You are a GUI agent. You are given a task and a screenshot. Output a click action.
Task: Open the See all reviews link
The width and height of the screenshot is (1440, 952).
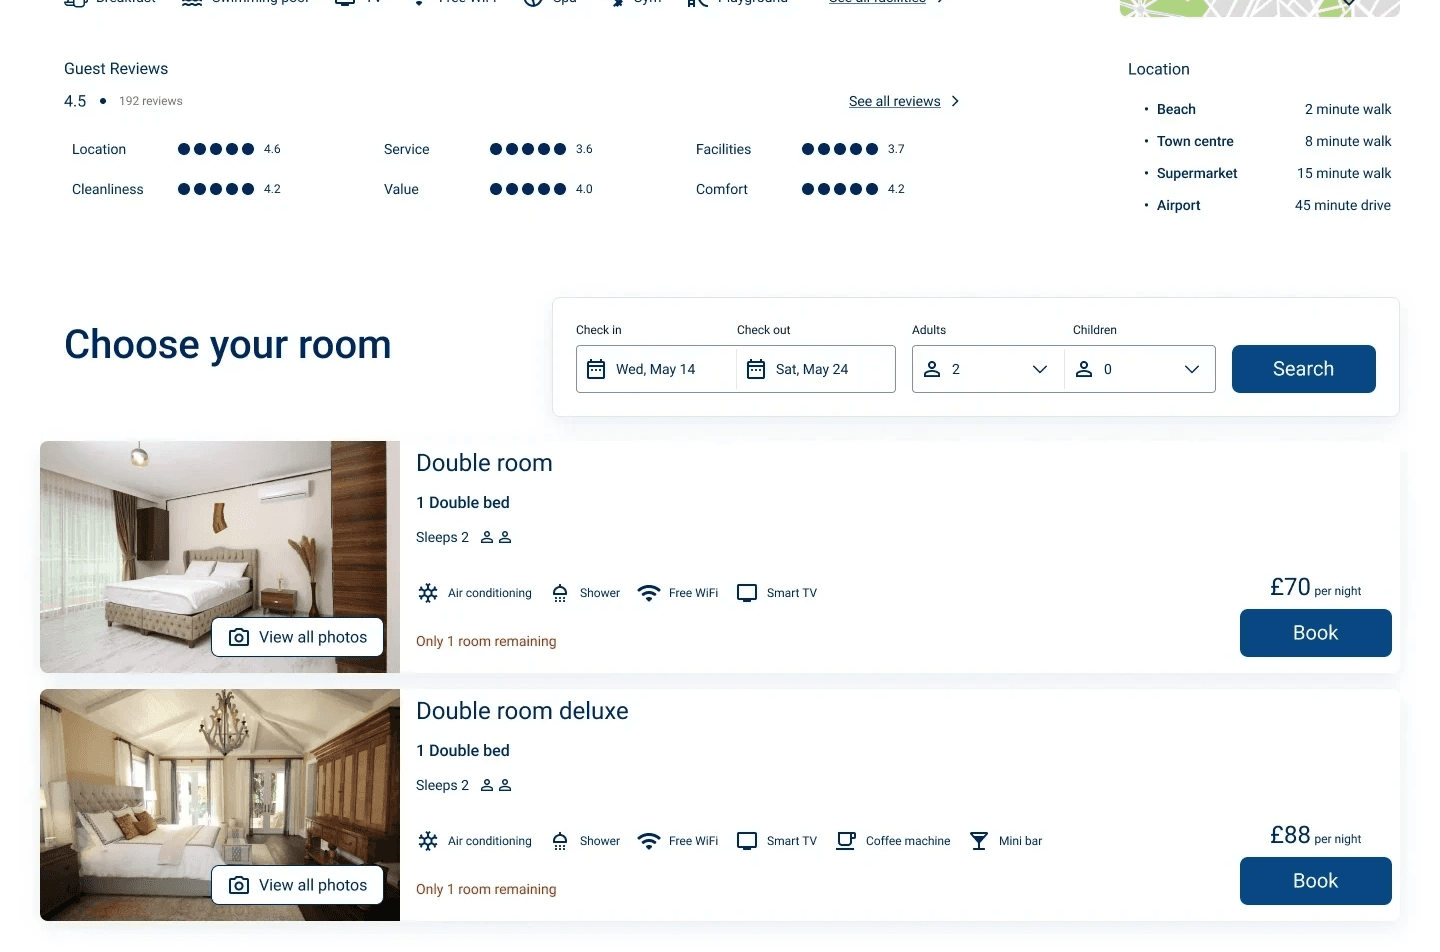pyautogui.click(x=895, y=101)
